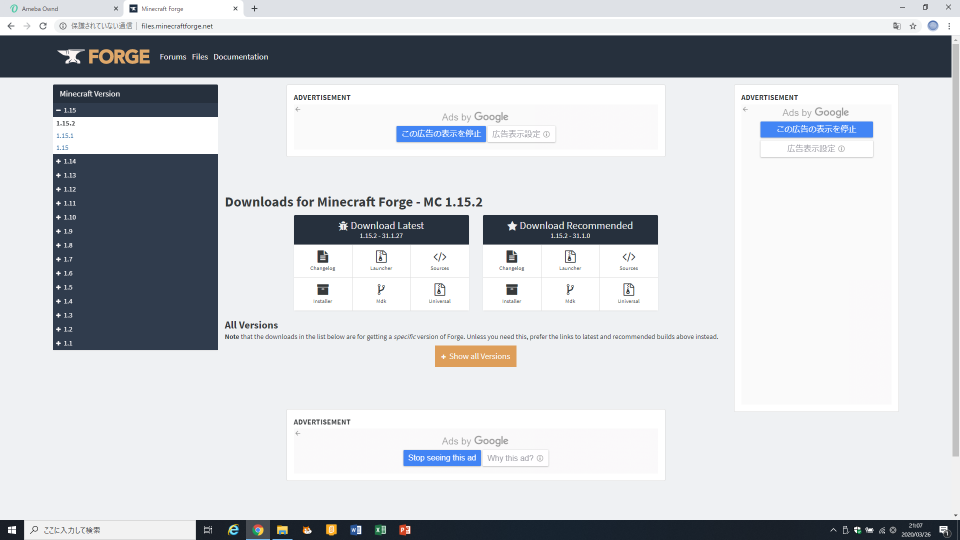The height and width of the screenshot is (540, 960).
Task: Open Sources under Download Latest
Action: pos(440,260)
